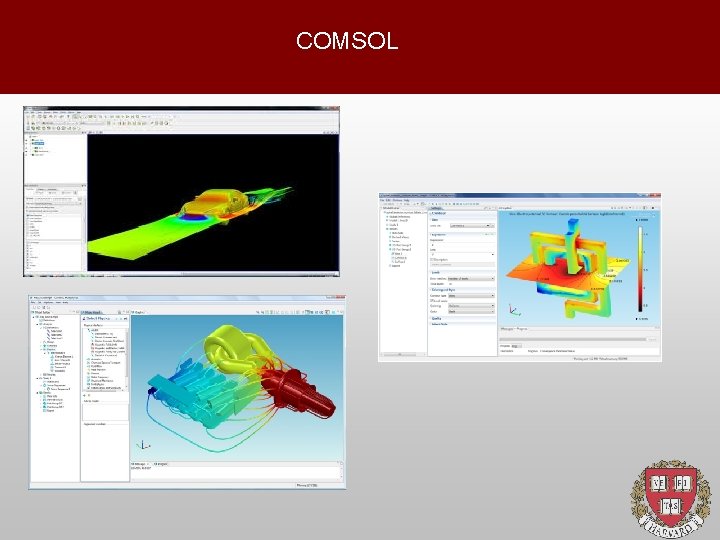Select Structural Mechanics physics in list
720x540 pixels.
click(101, 381)
